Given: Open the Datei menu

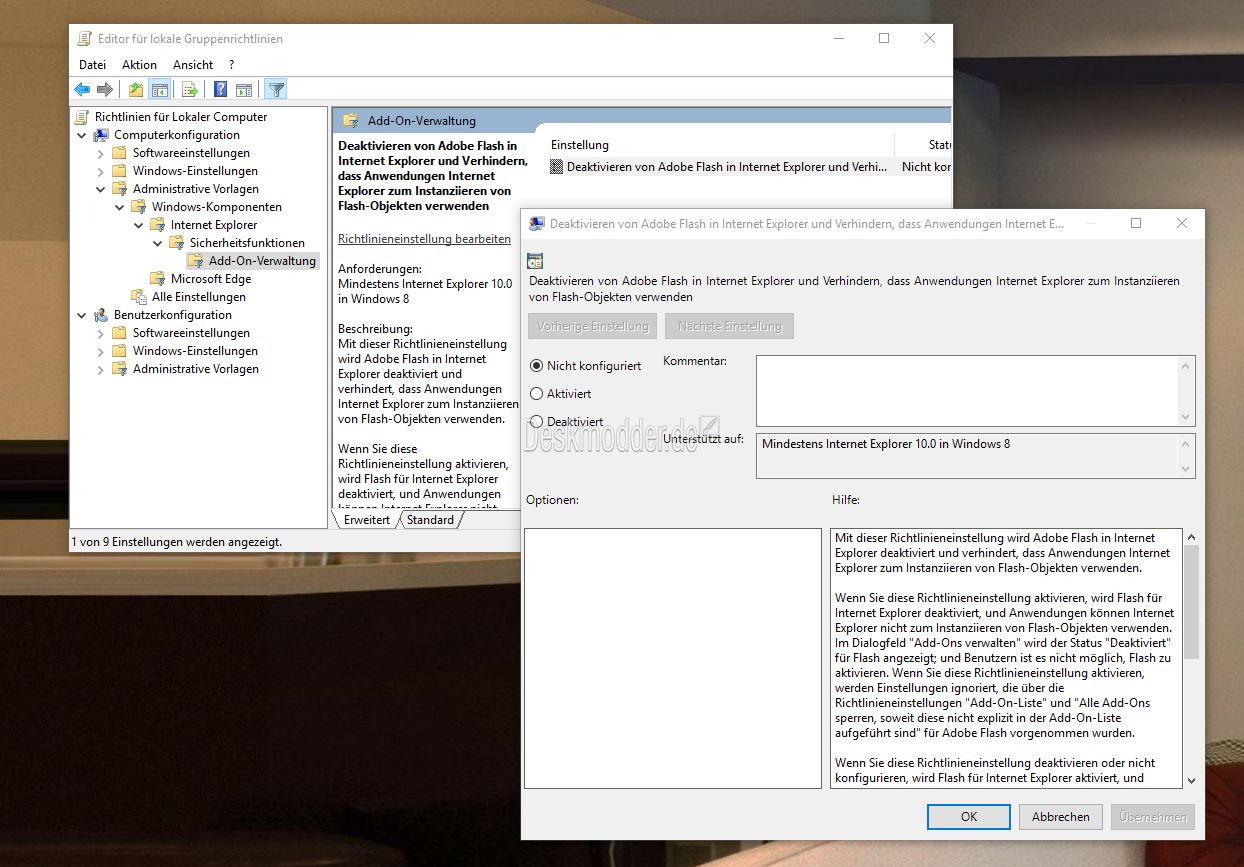Looking at the screenshot, I should [x=92, y=65].
